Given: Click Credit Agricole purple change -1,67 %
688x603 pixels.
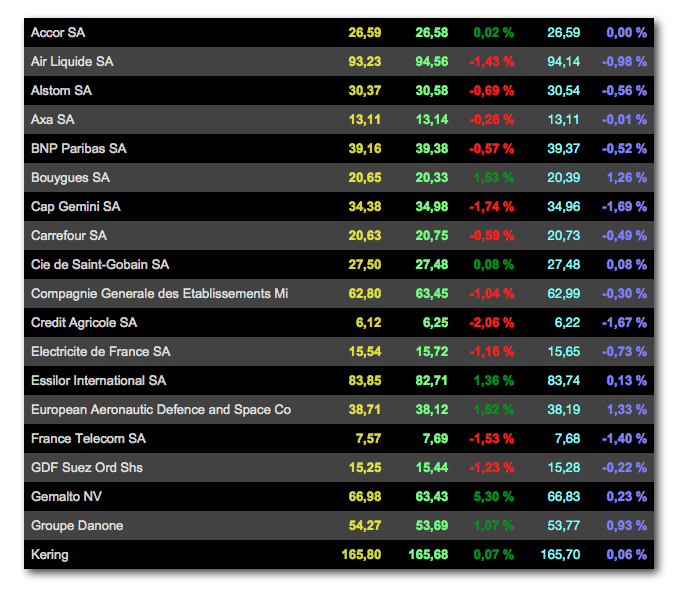Looking at the screenshot, I should (624, 323).
